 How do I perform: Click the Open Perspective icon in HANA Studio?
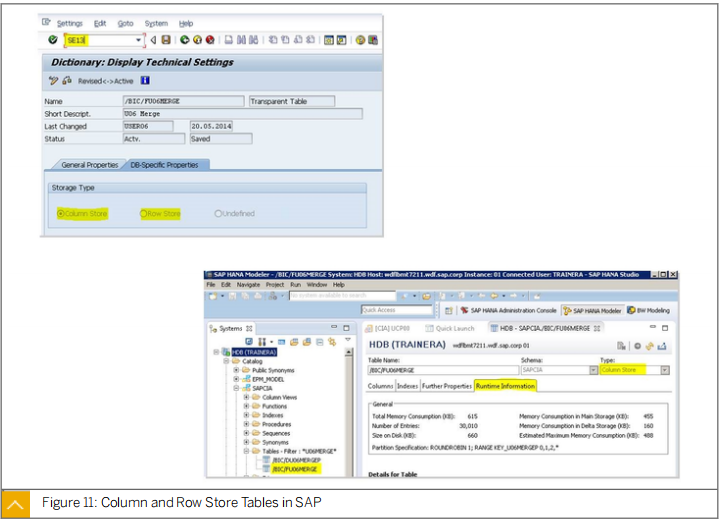[x=448, y=310]
